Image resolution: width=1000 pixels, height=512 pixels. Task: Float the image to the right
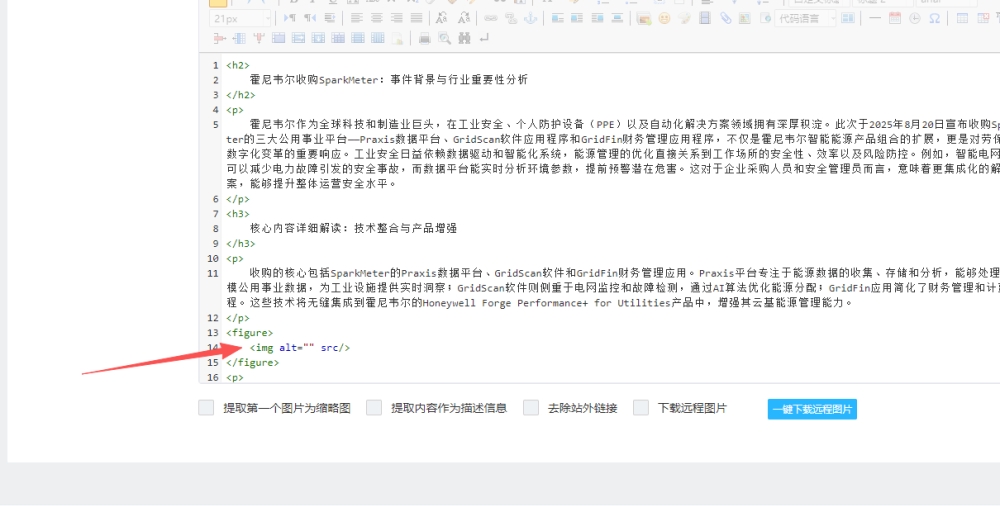597,18
